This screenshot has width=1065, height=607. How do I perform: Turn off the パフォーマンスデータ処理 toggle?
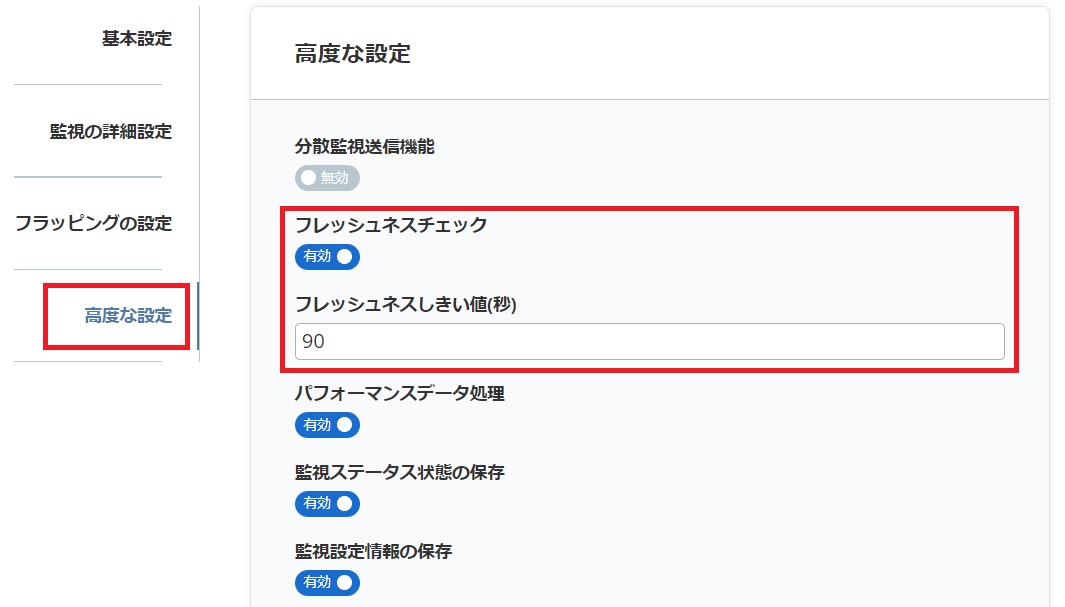pyautogui.click(x=327, y=425)
